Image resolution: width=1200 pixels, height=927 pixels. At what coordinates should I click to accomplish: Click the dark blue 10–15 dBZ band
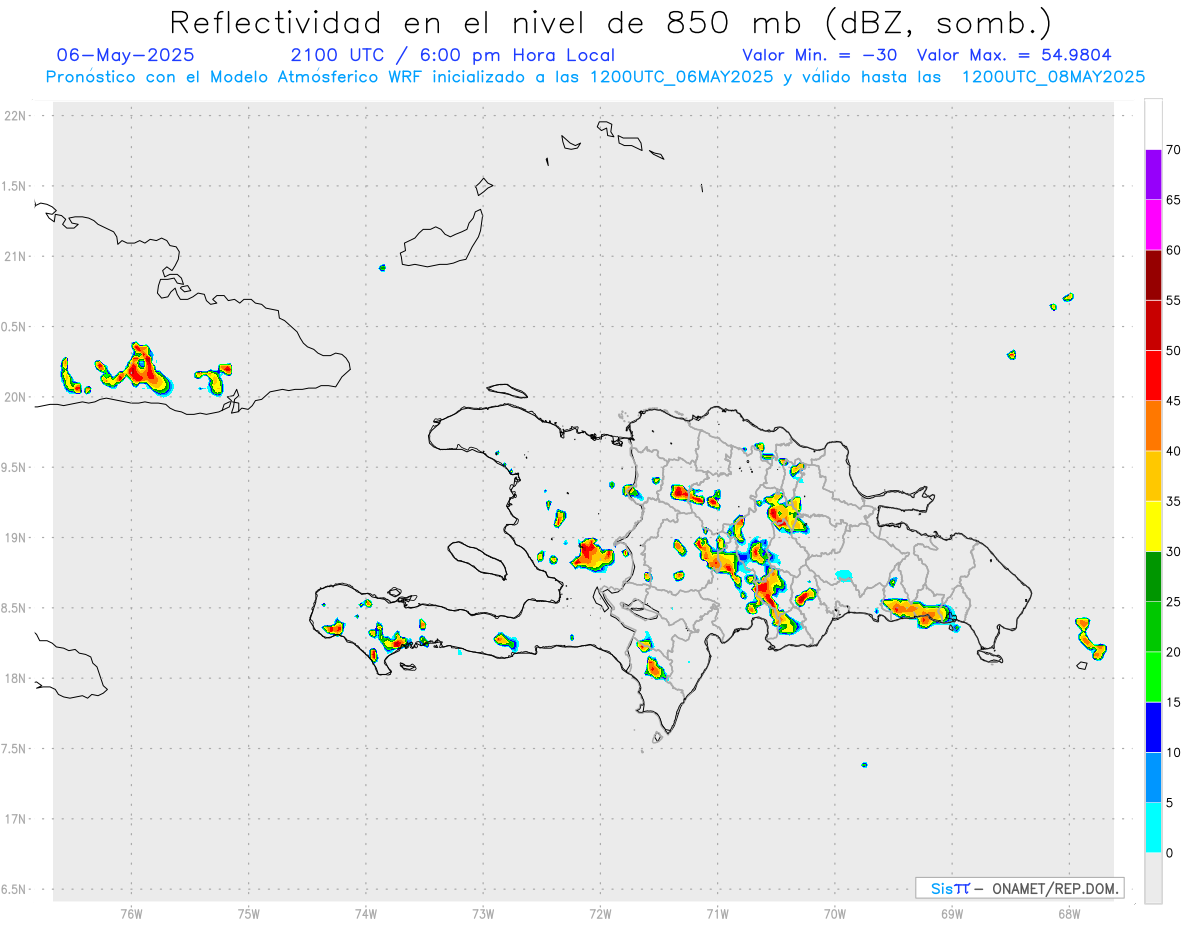tap(1153, 727)
